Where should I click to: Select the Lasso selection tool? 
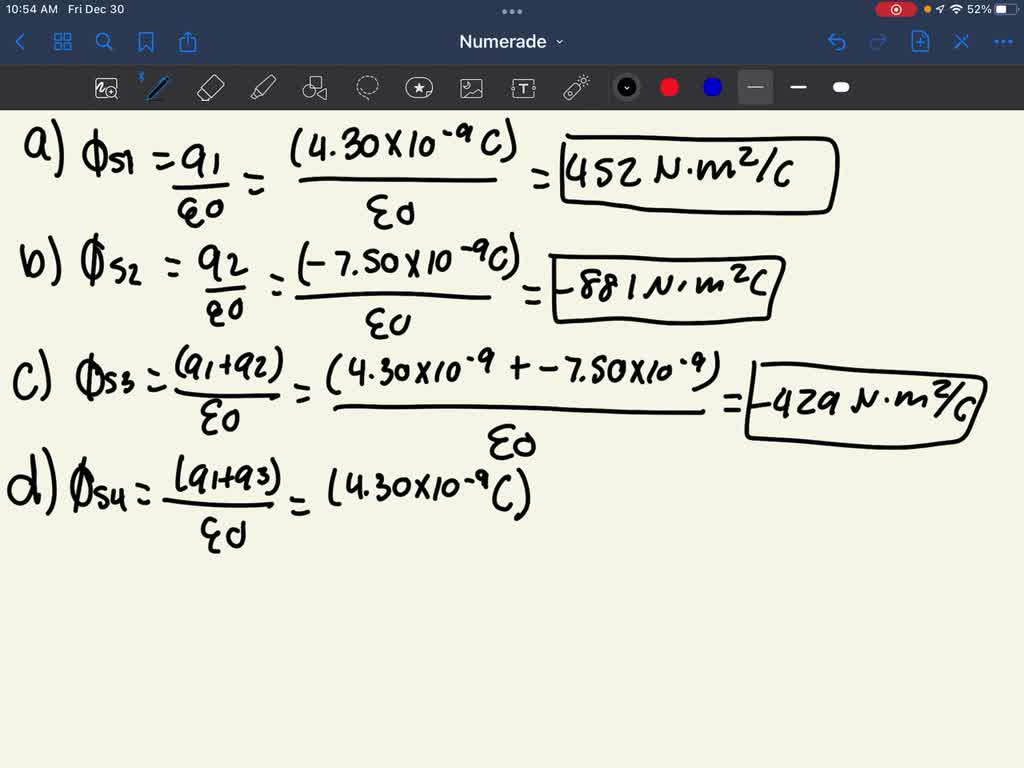[368, 87]
